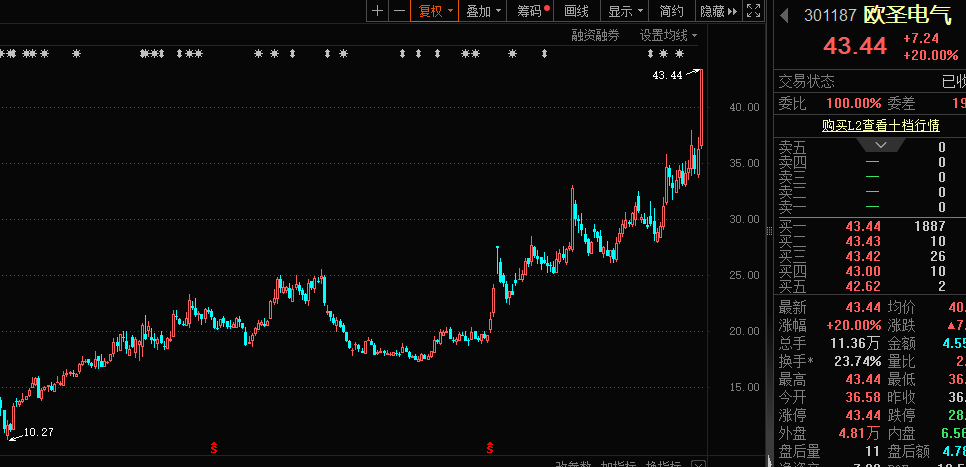966x467 pixels.
Task: Click the red S marker under the chart
Action: (x=213, y=445)
